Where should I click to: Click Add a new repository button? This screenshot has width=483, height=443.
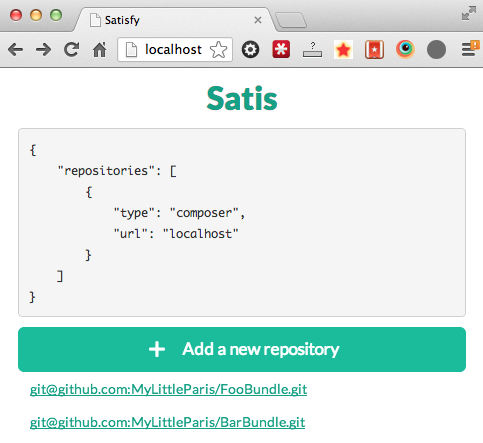(x=242, y=349)
